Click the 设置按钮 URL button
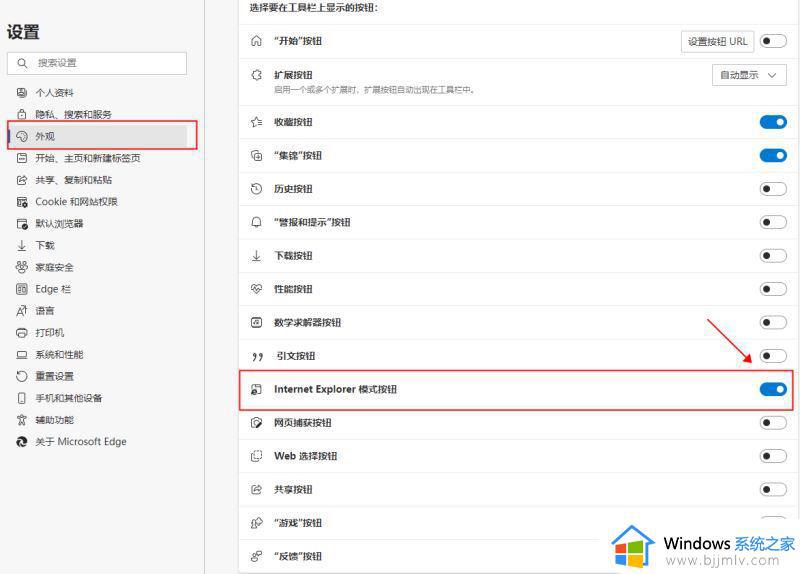This screenshot has width=800, height=574. 717,41
